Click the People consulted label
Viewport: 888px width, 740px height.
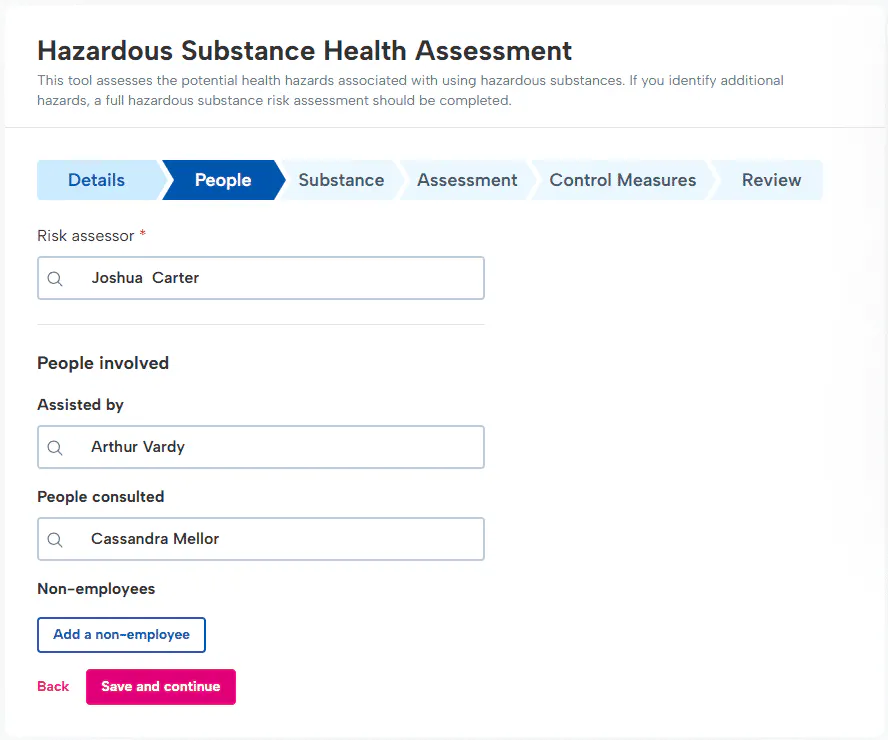point(100,497)
